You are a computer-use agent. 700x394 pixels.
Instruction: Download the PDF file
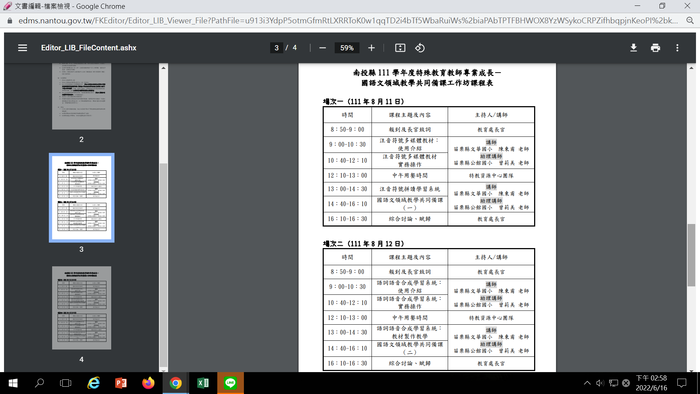tap(633, 48)
